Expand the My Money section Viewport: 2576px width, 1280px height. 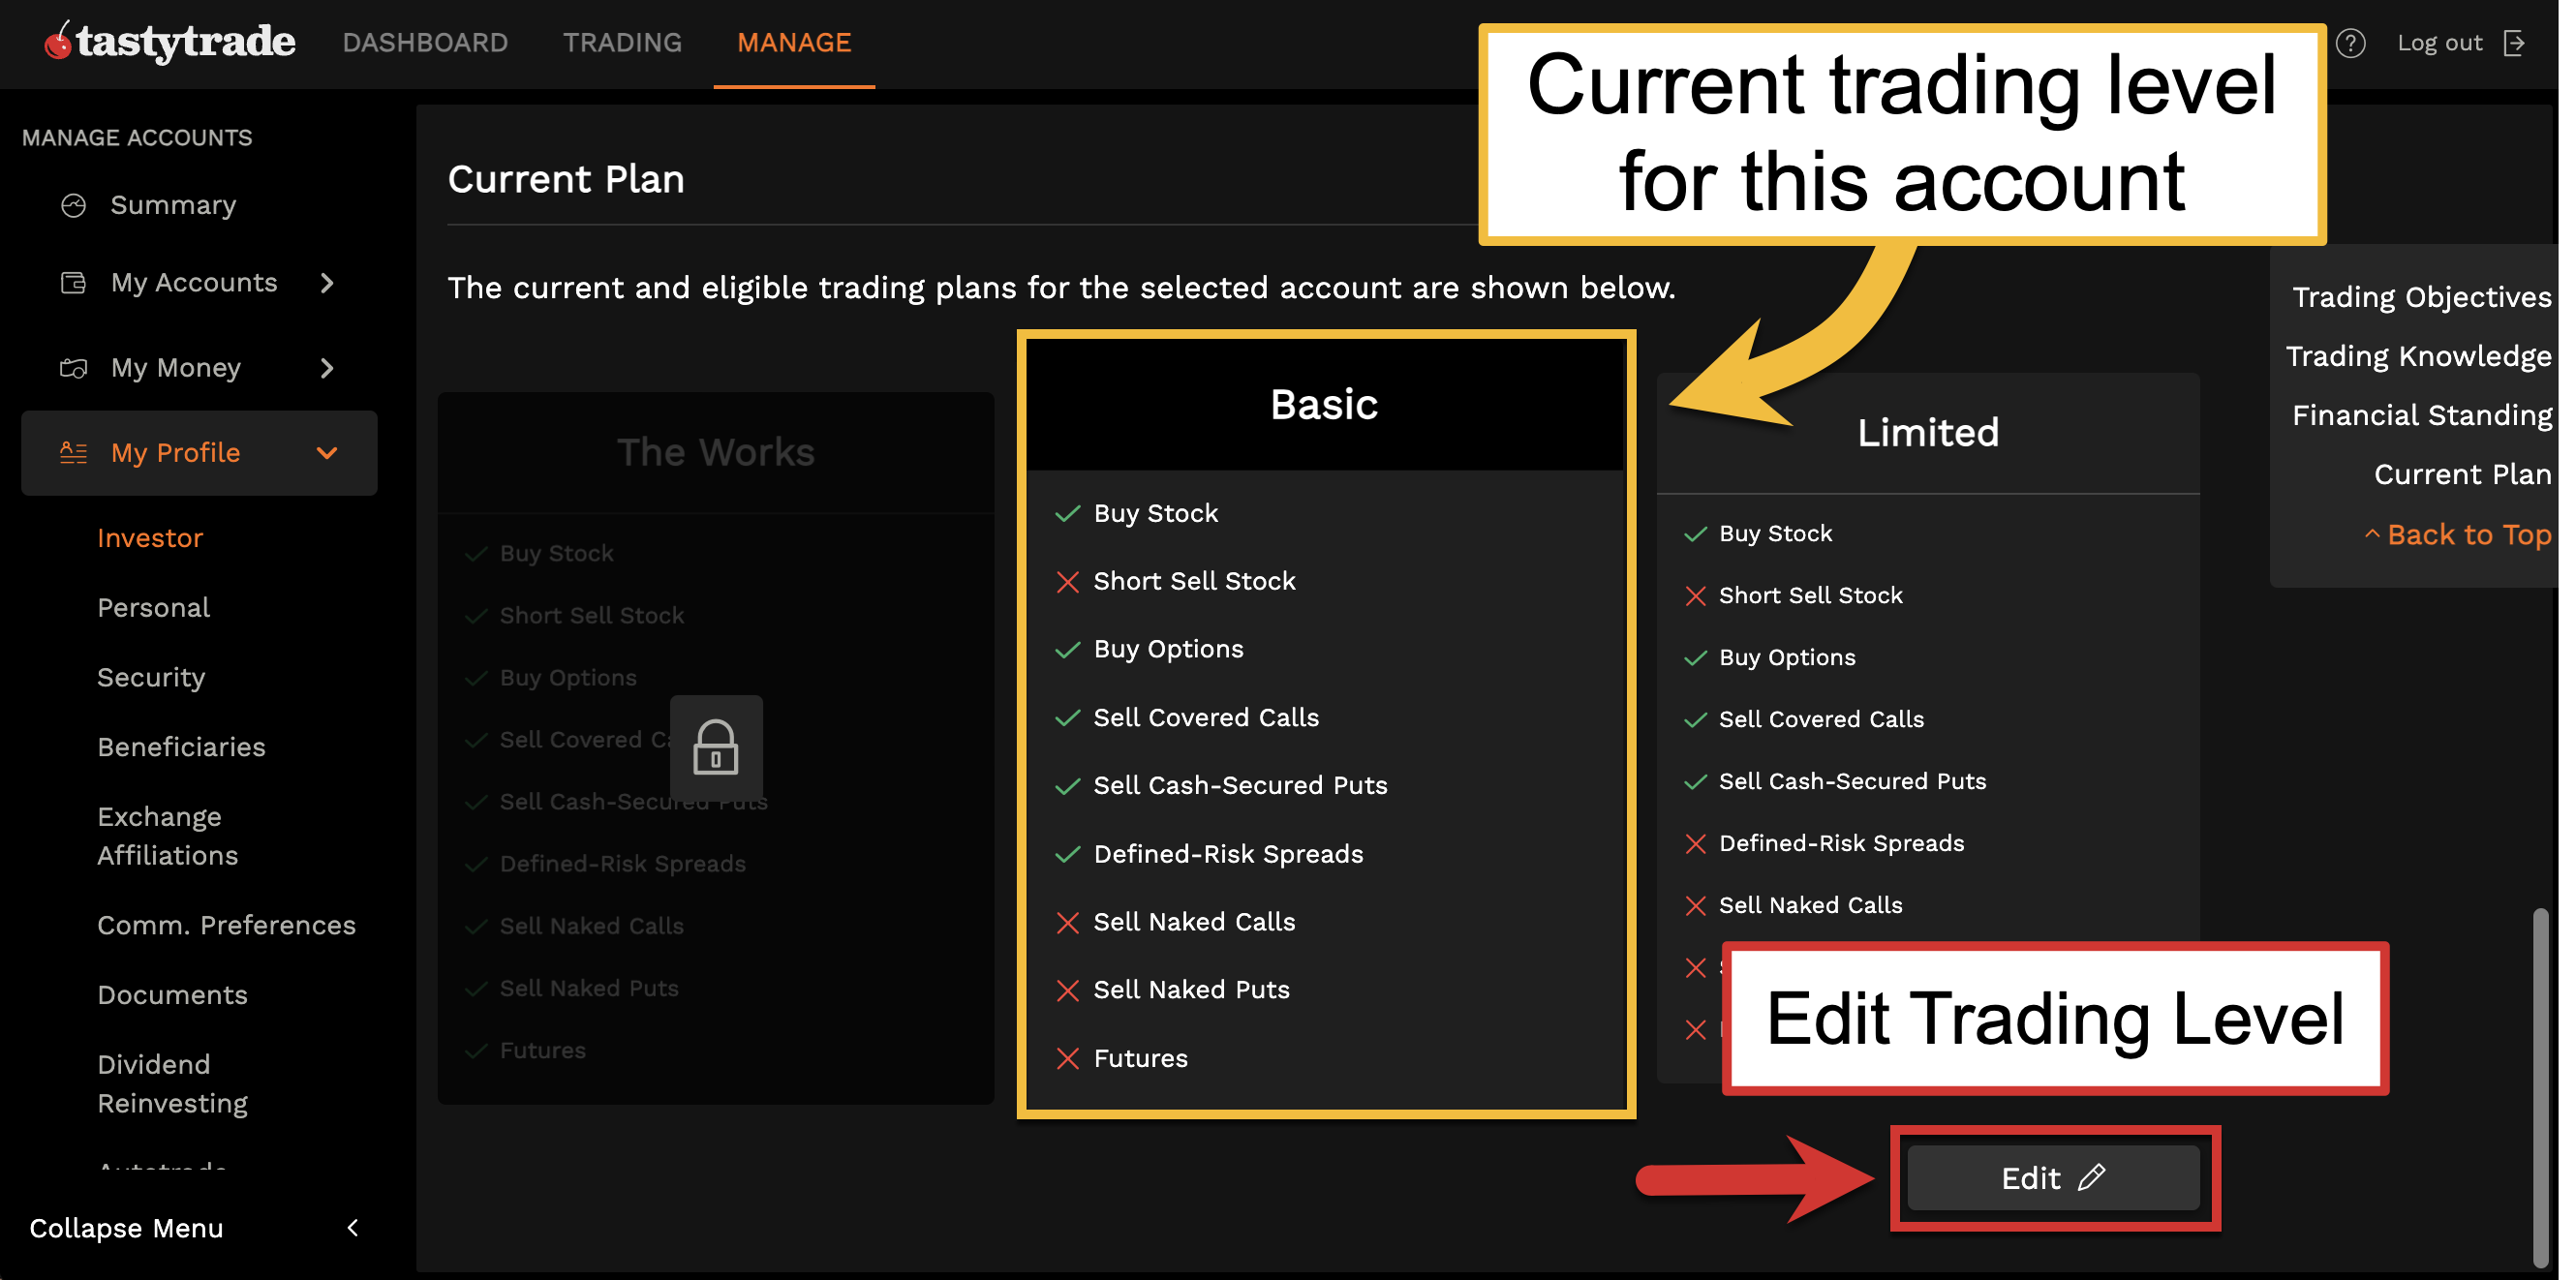tap(327, 368)
